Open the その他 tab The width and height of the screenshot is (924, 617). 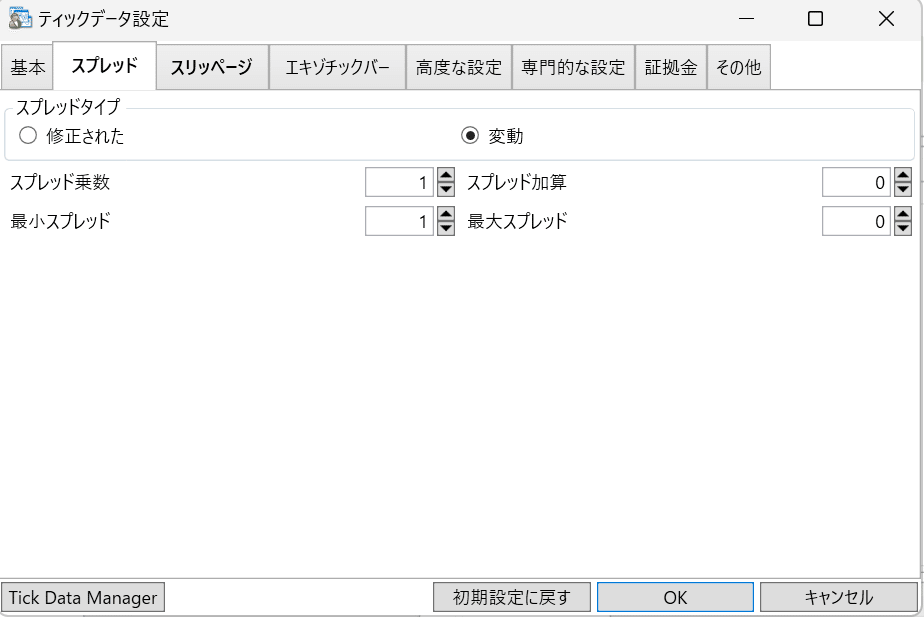pyautogui.click(x=739, y=66)
